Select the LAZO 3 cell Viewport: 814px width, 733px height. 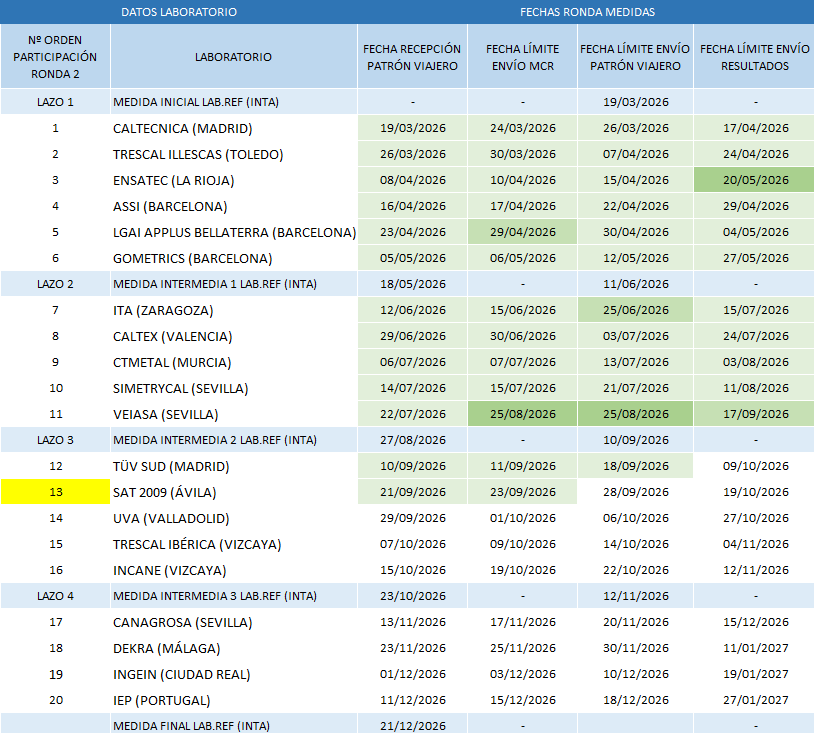point(55,440)
